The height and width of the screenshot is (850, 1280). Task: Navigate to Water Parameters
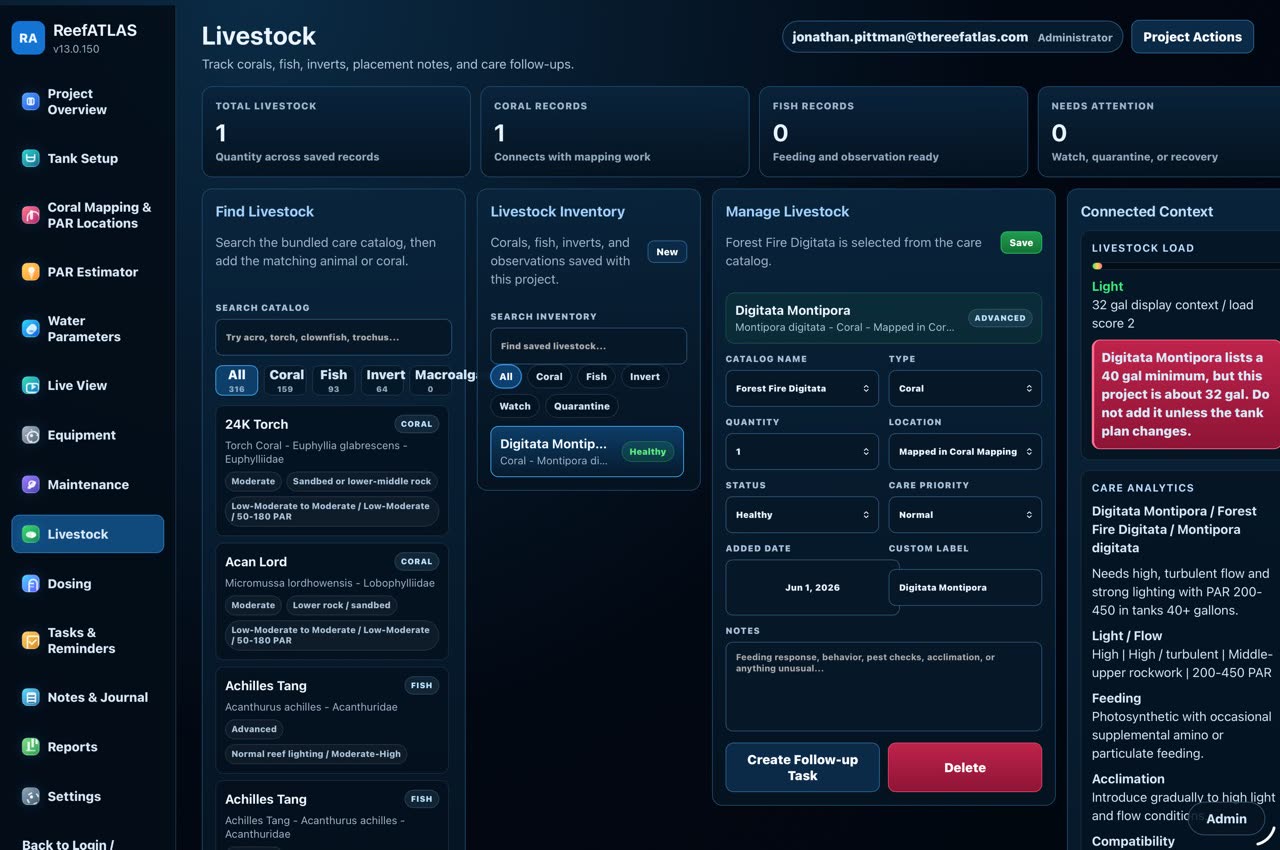87,328
